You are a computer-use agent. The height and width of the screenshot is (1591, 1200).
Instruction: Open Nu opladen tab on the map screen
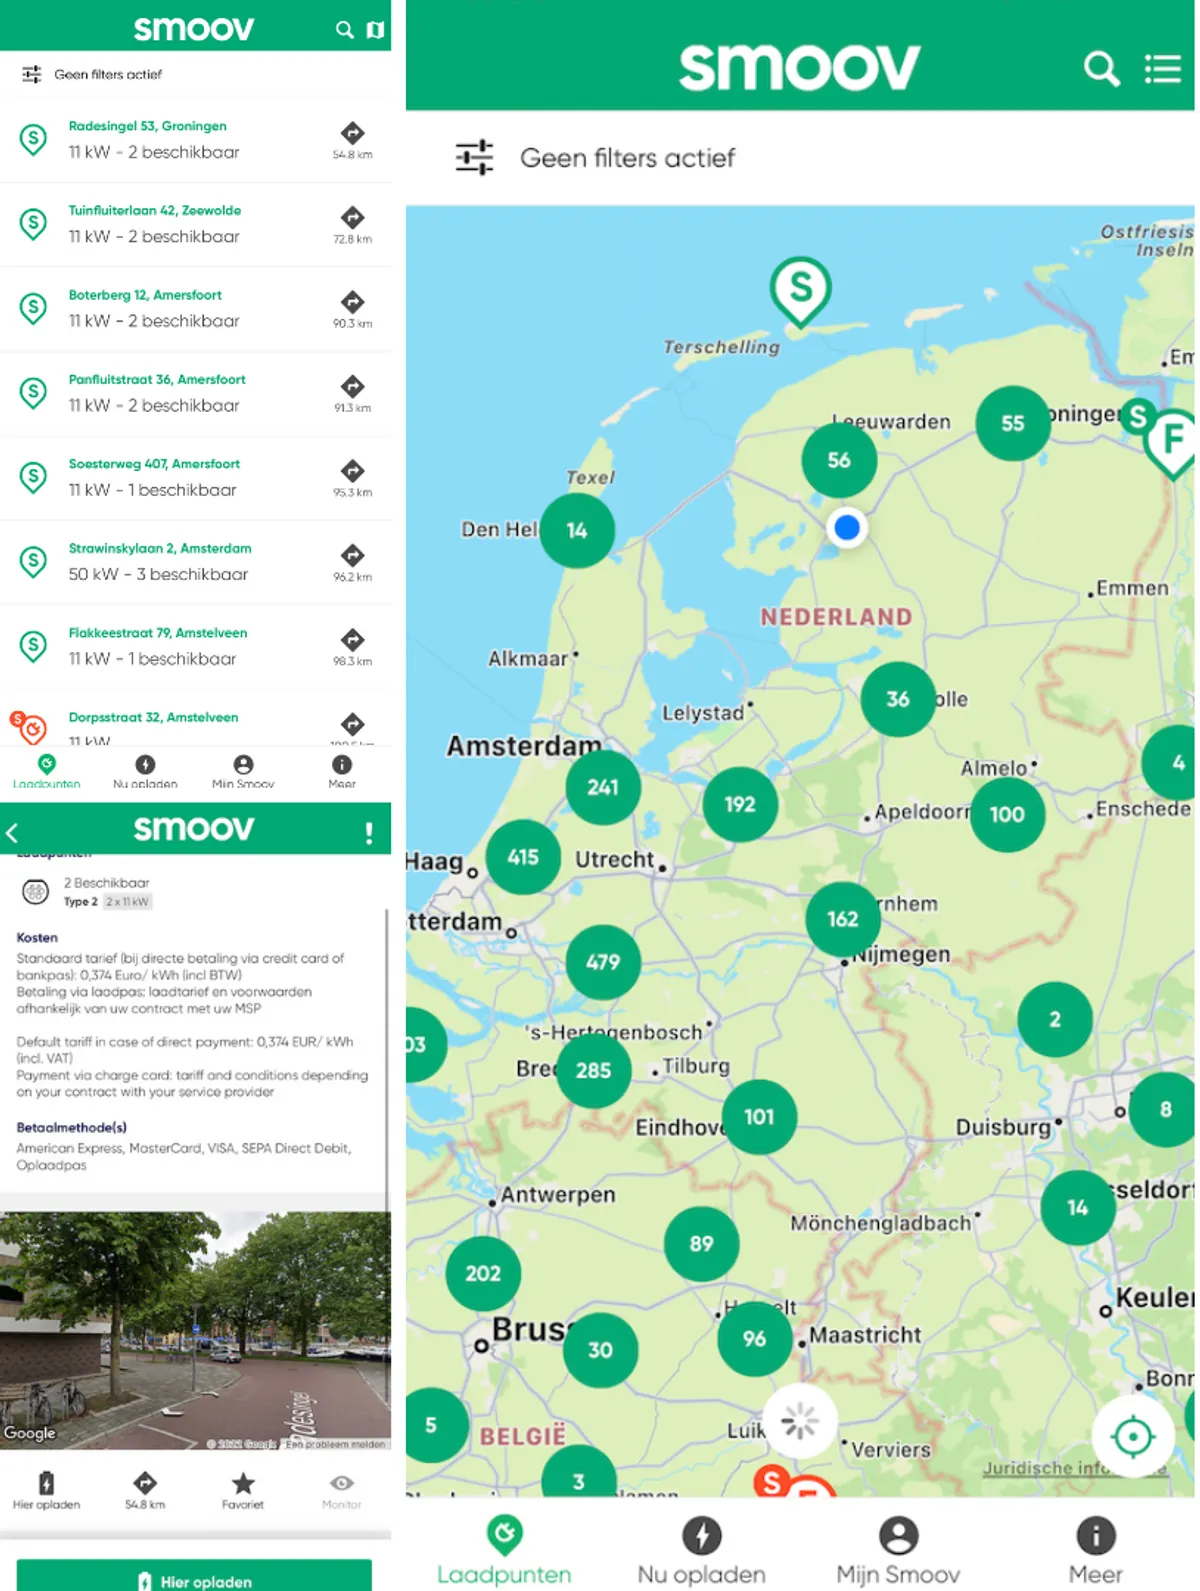(x=702, y=1550)
